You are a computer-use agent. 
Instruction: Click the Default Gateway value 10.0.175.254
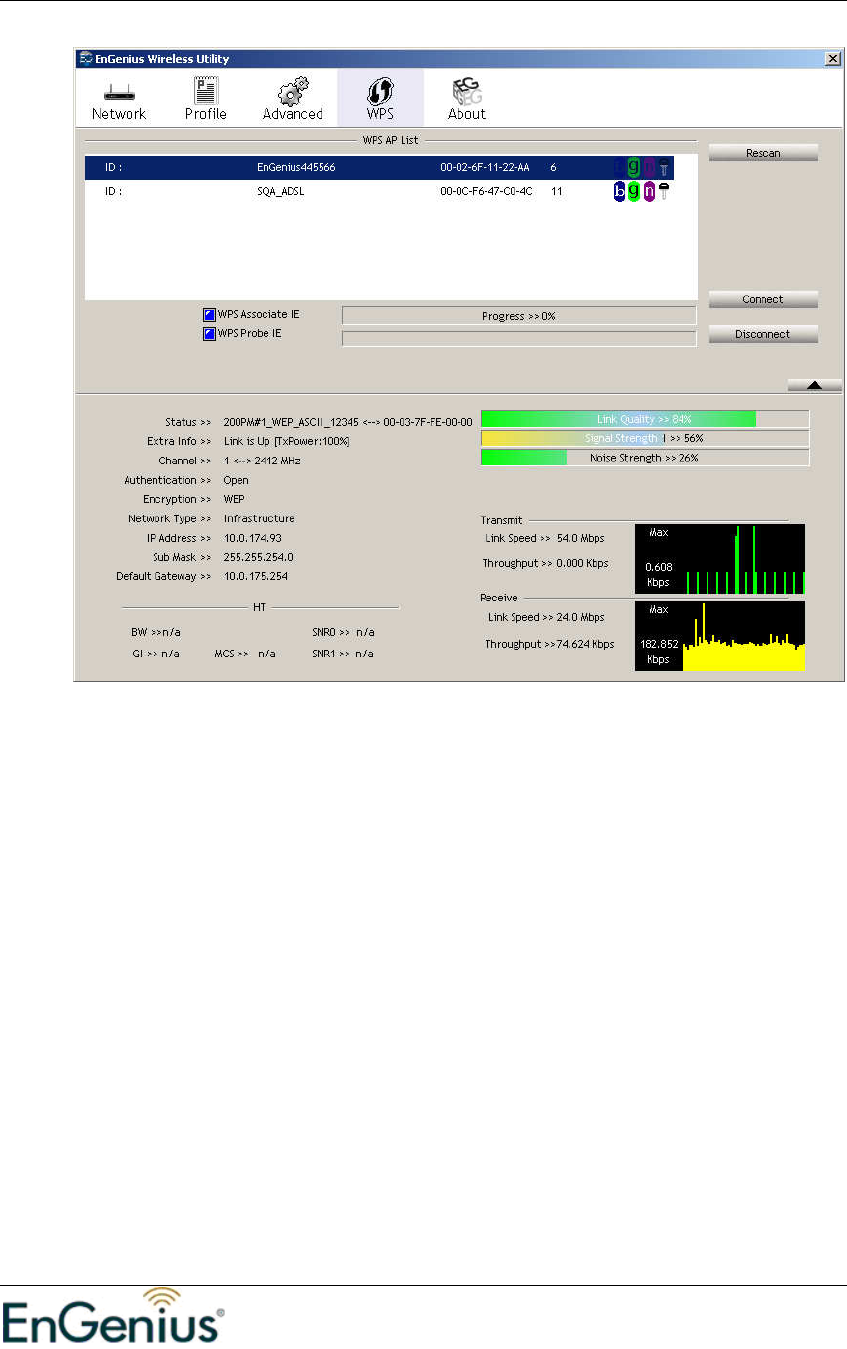(x=255, y=576)
